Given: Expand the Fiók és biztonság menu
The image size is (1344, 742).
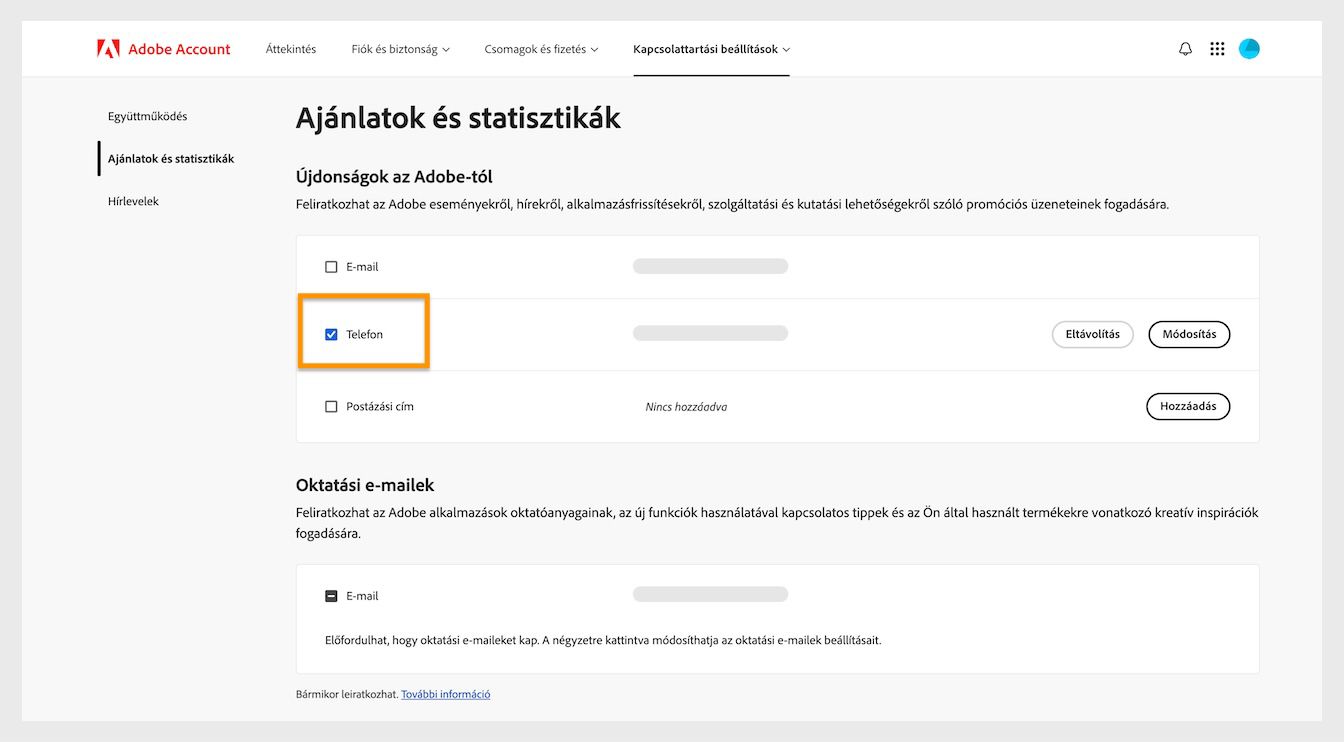Looking at the screenshot, I should (400, 49).
